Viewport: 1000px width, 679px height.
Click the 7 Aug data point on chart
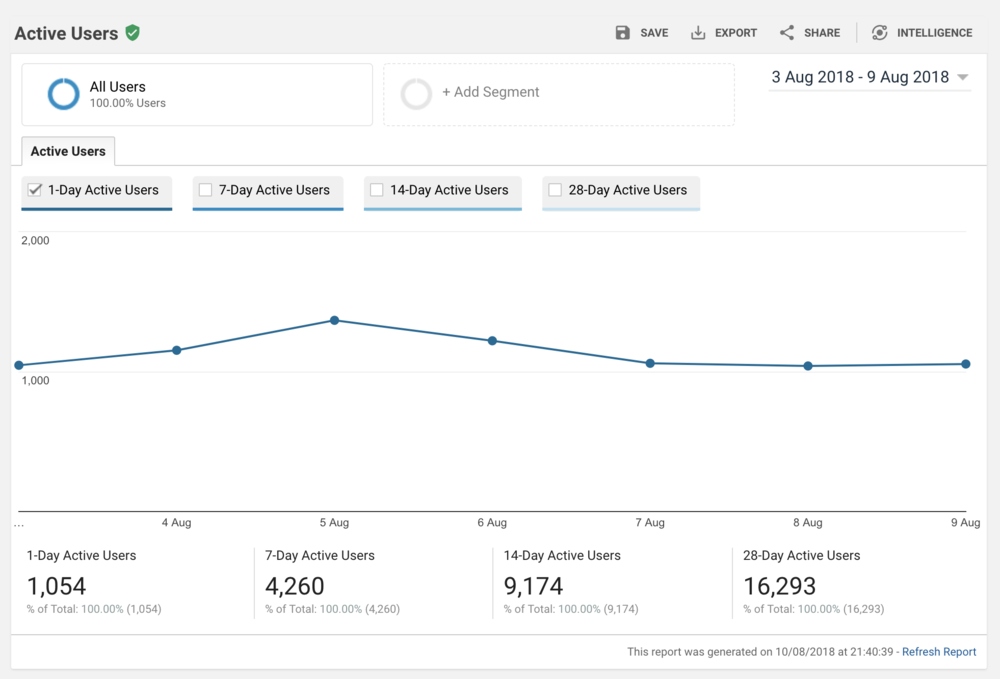(650, 363)
